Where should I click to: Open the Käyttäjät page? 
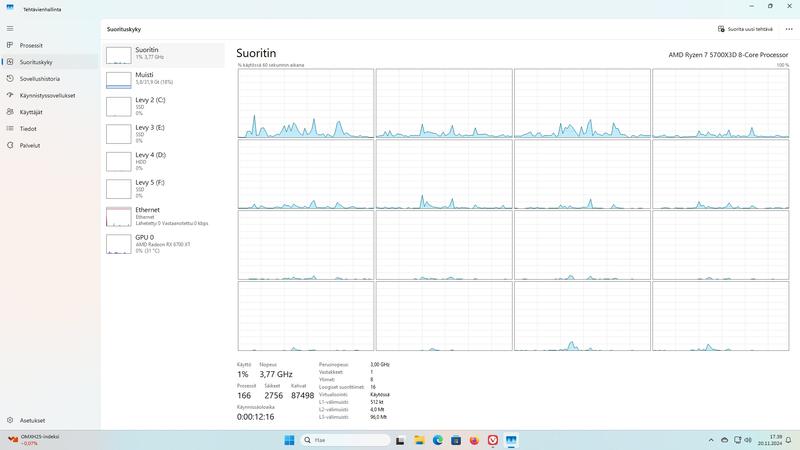pos(30,112)
